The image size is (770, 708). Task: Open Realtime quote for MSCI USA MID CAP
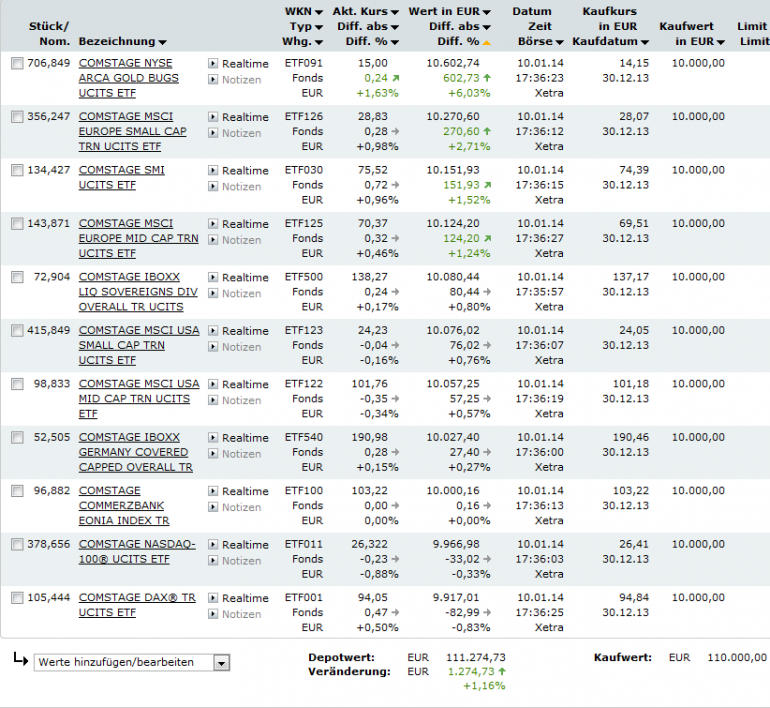coord(239,385)
